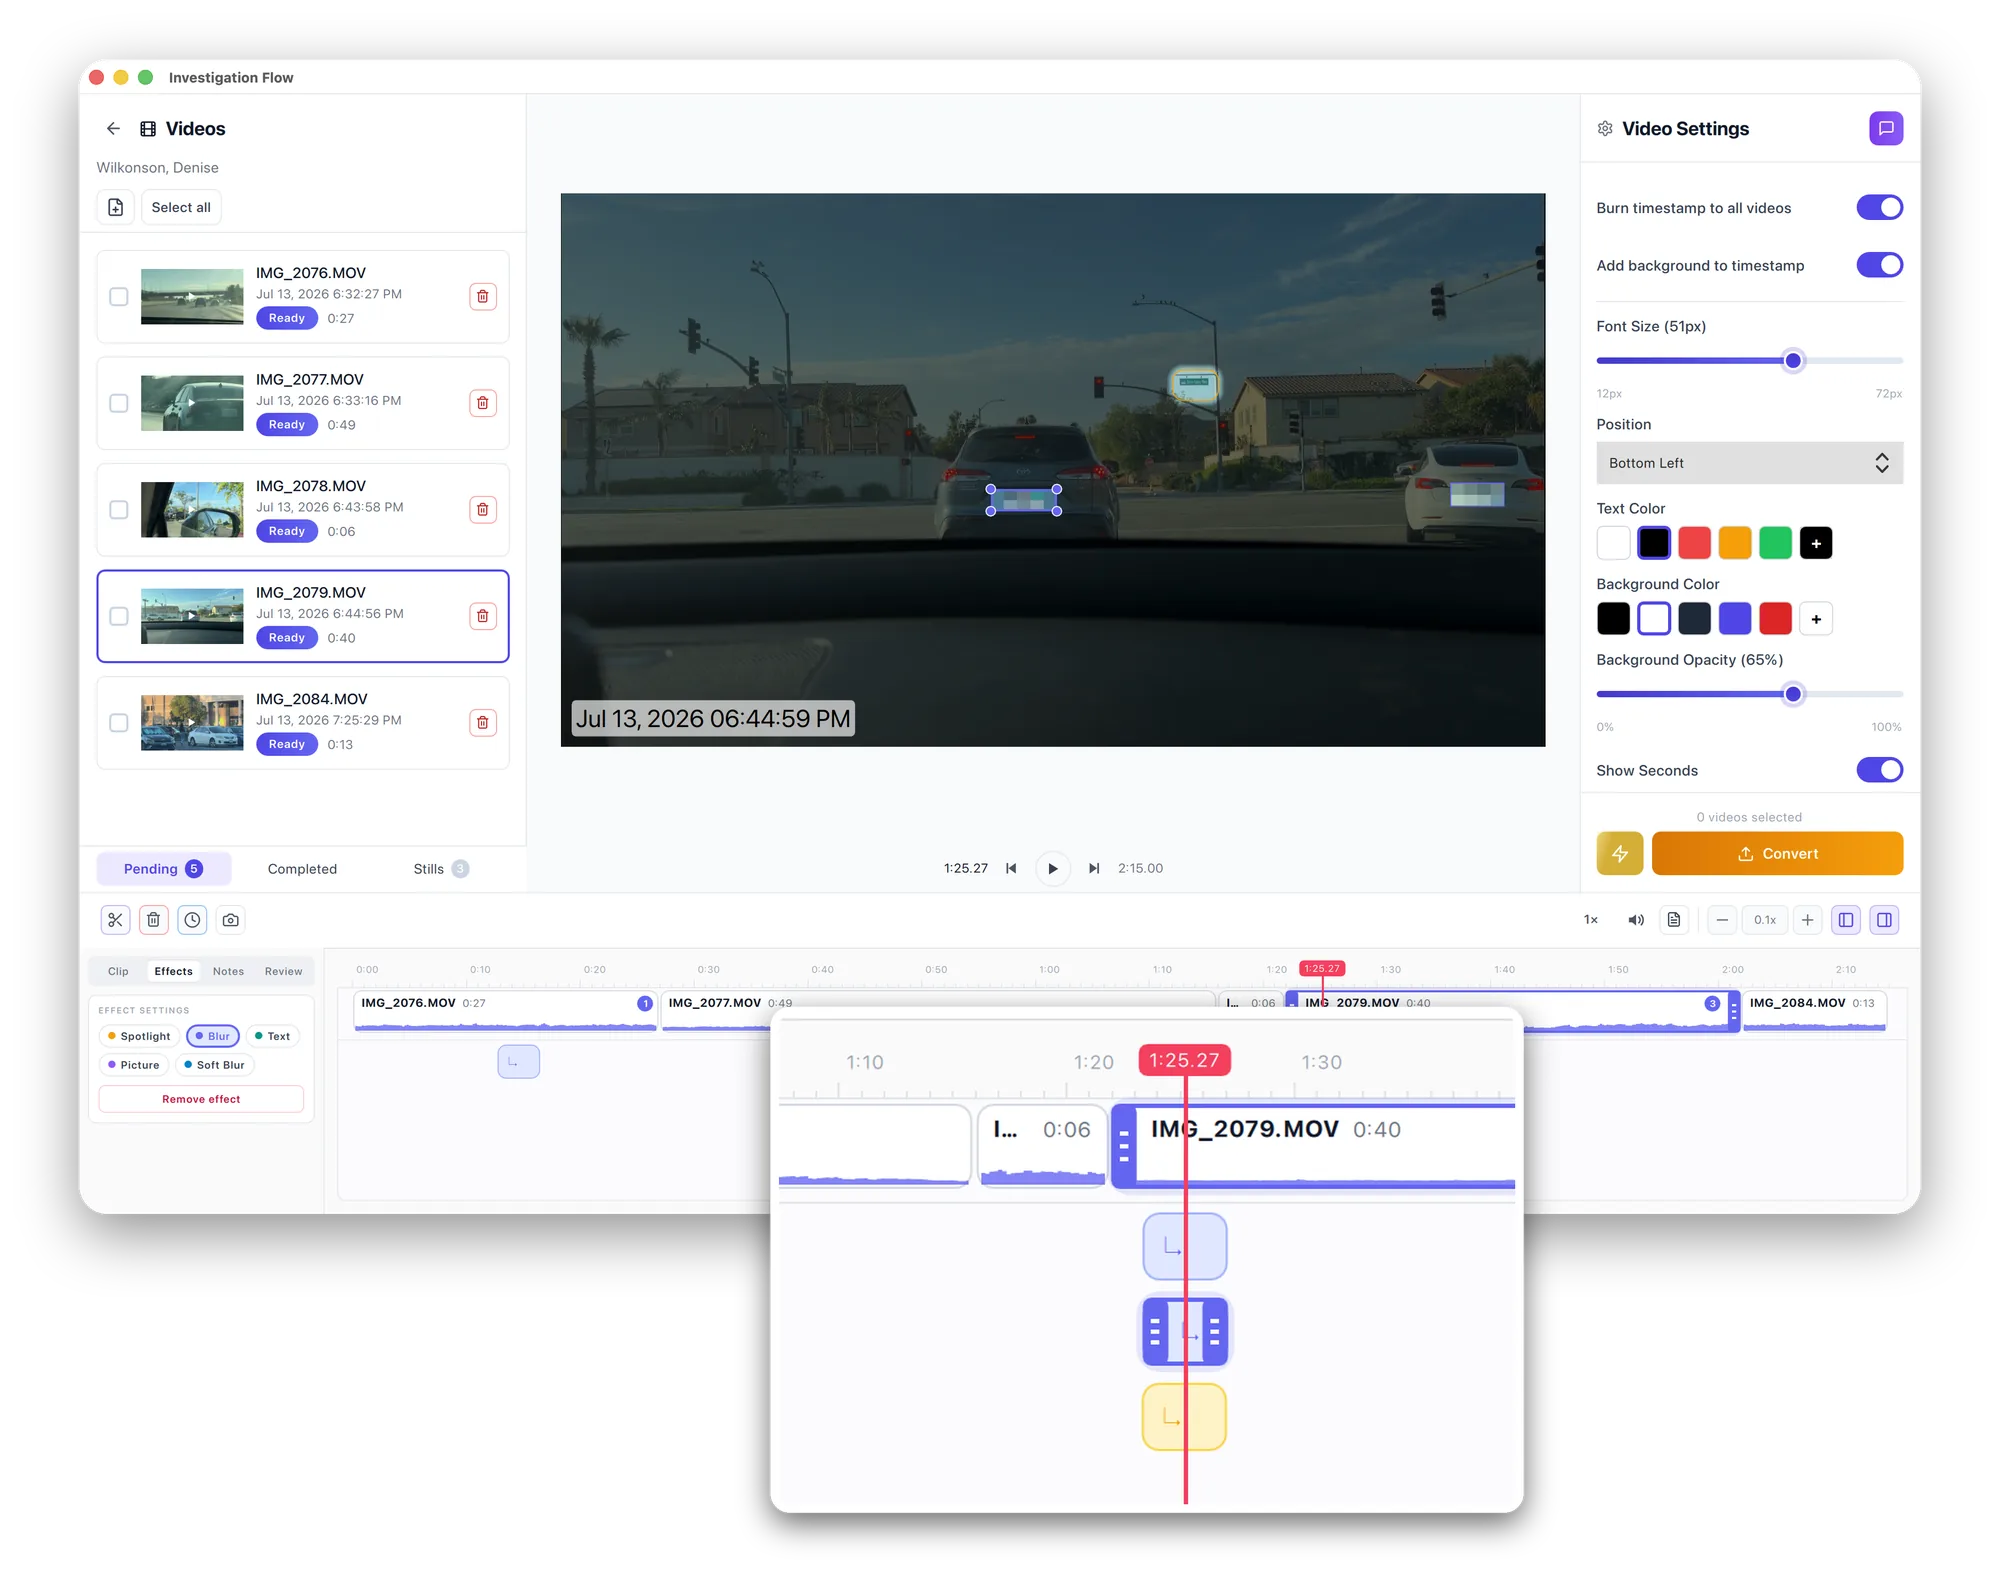This screenshot has width=2000, height=1573.
Task: Pick the blue background color swatch
Action: 1735,619
